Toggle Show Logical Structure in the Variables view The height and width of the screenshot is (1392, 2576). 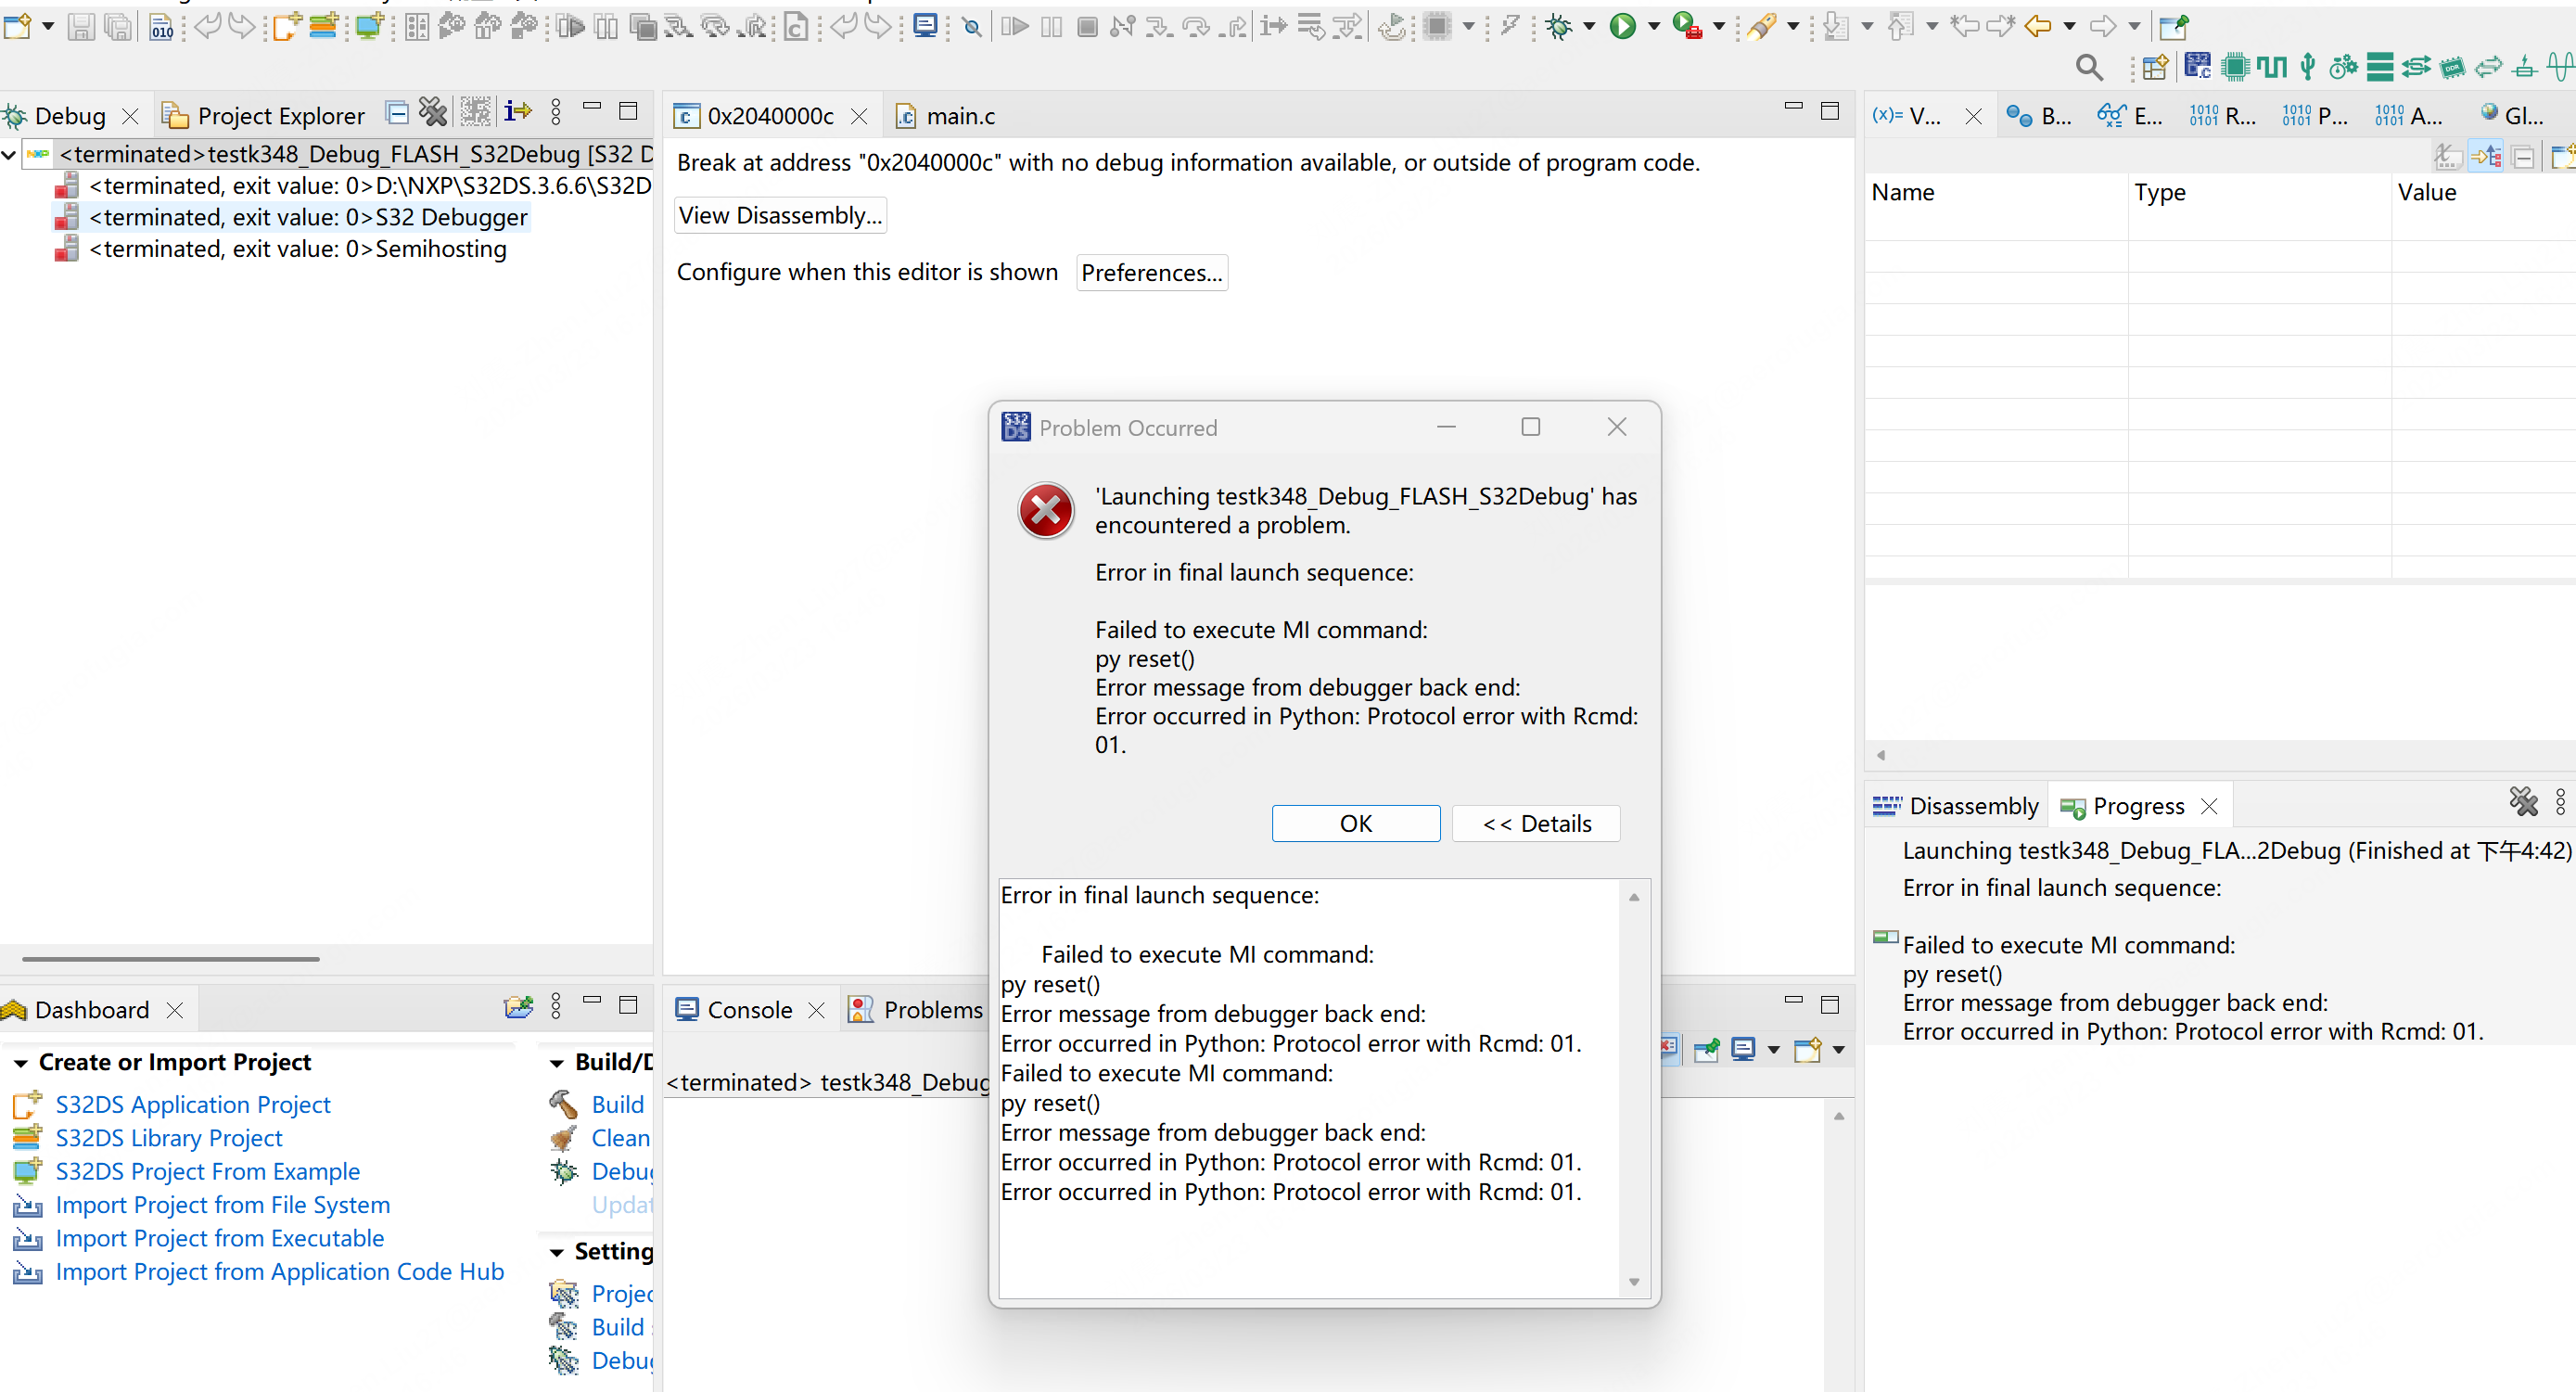click(x=2486, y=157)
